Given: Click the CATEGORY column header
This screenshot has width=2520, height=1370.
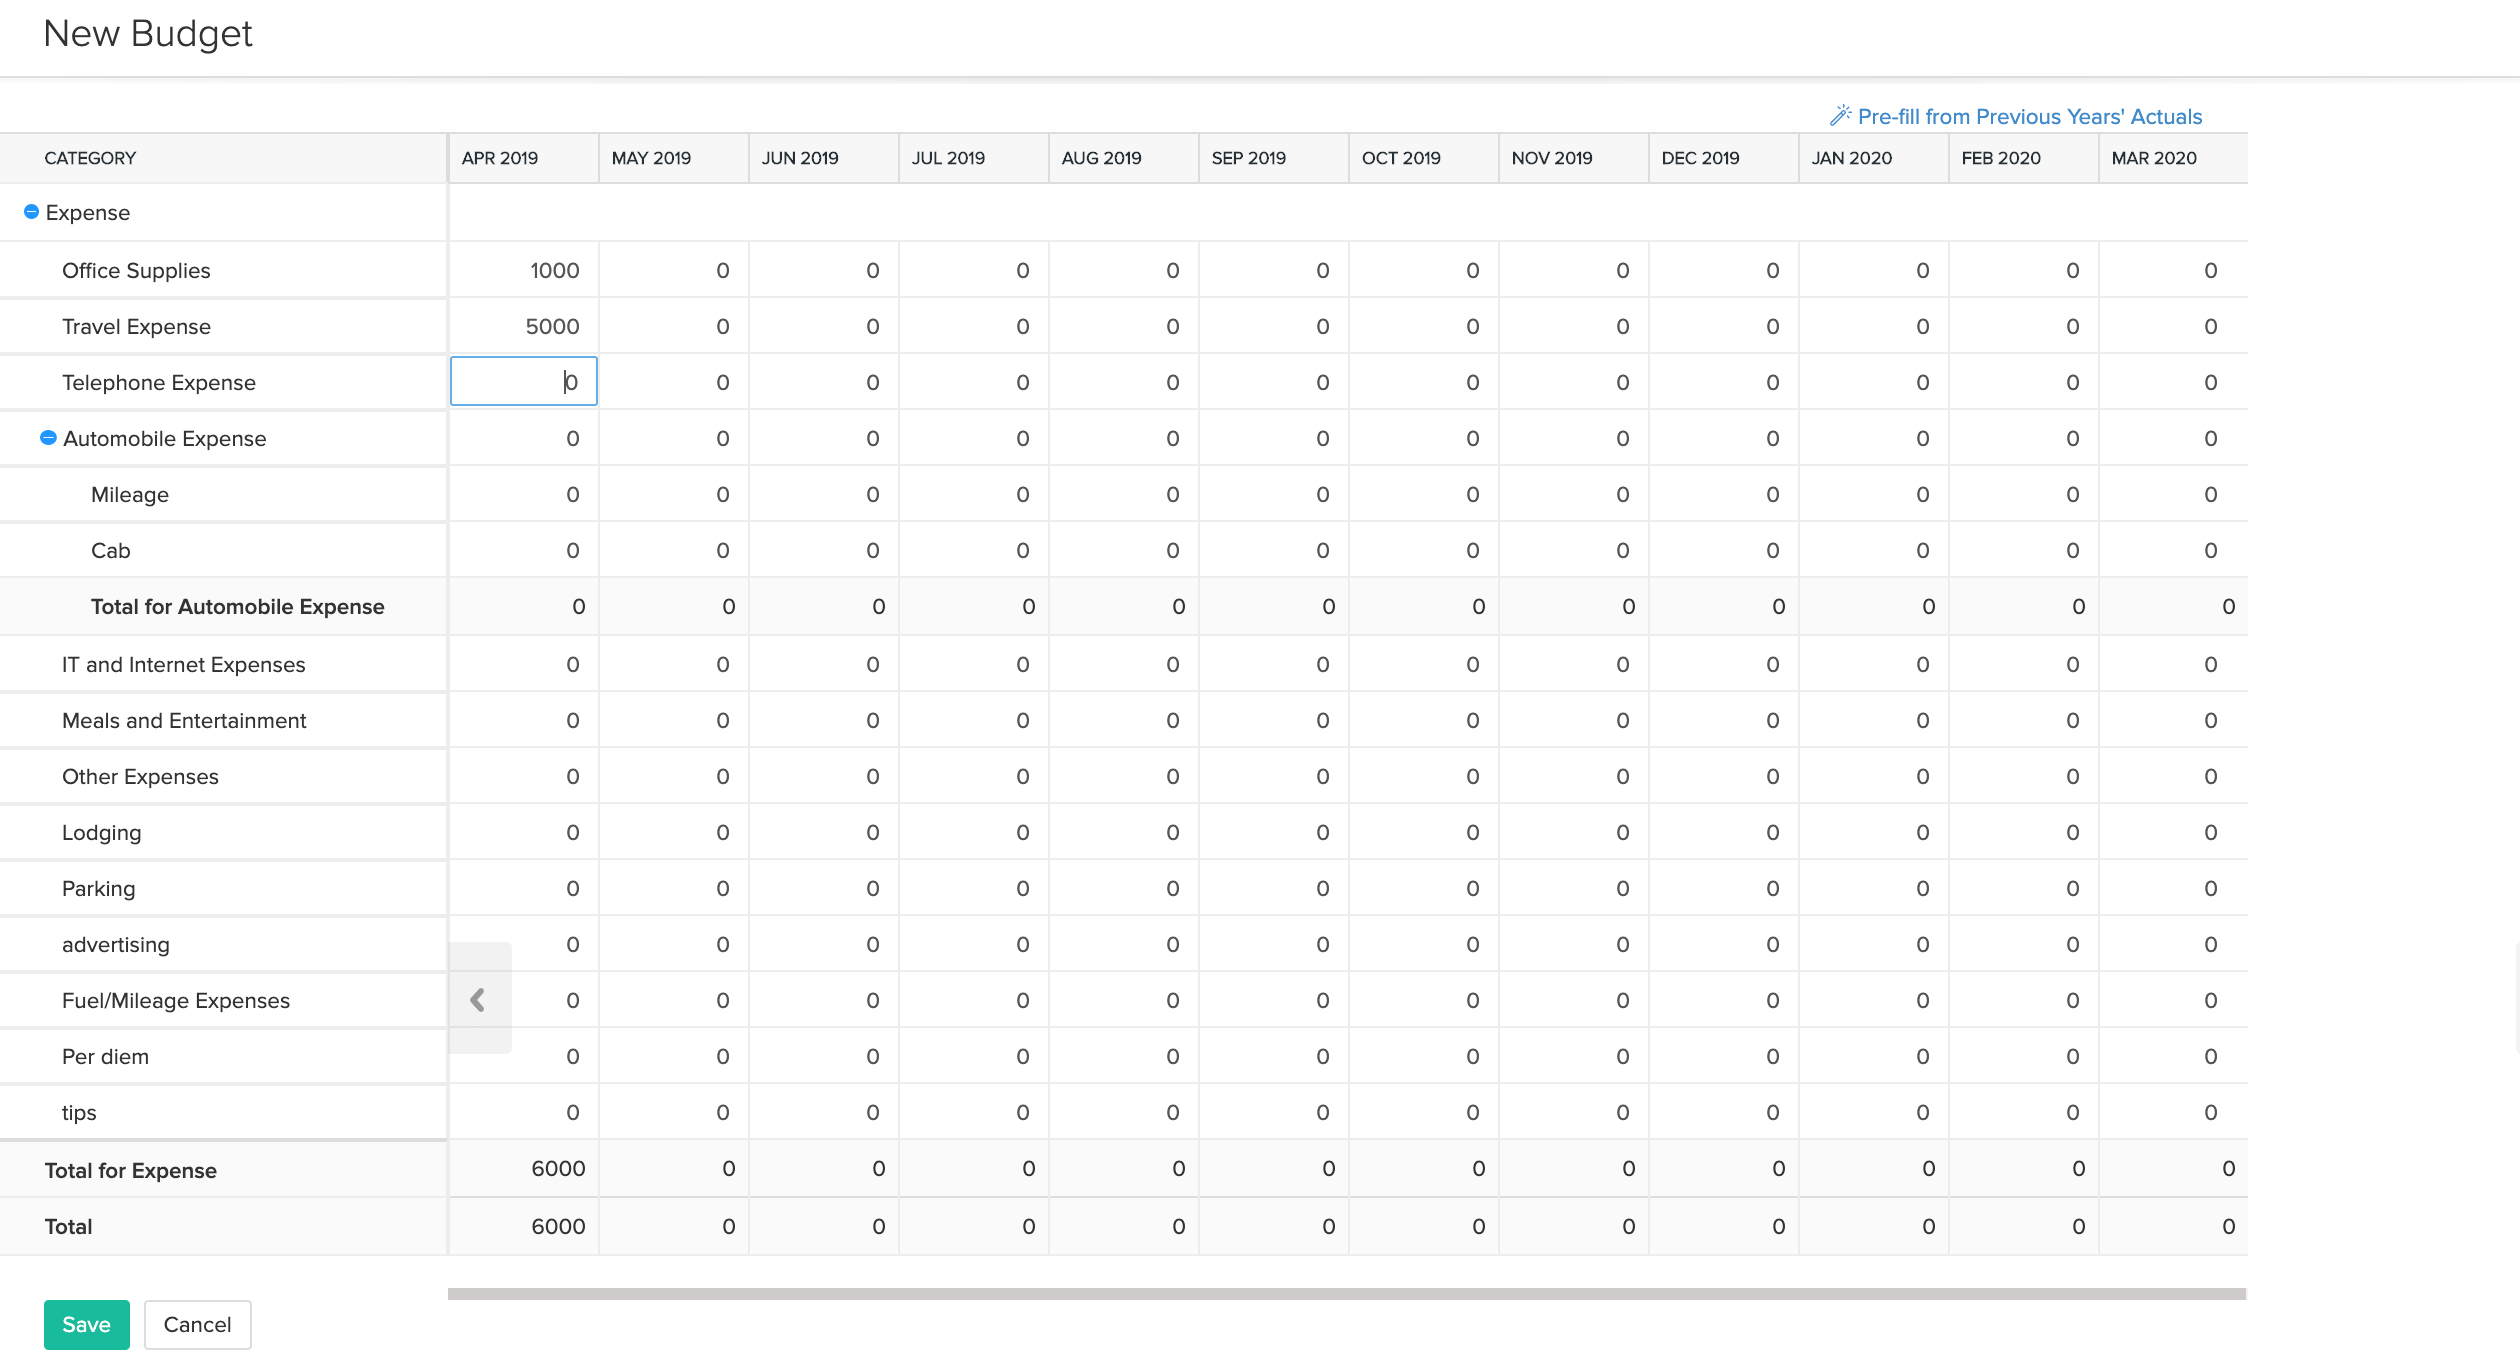Looking at the screenshot, I should click(90, 158).
